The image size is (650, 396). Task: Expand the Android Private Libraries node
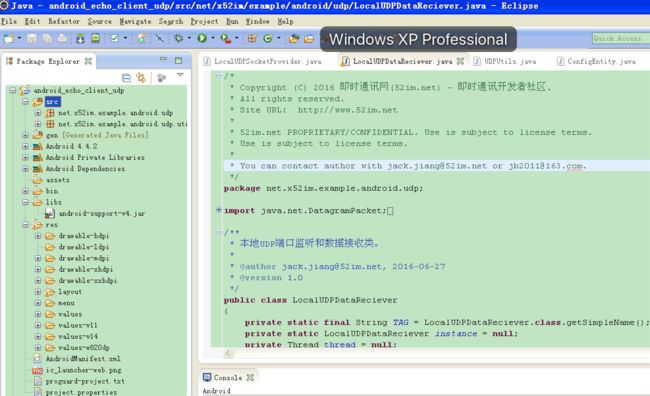coord(25,157)
